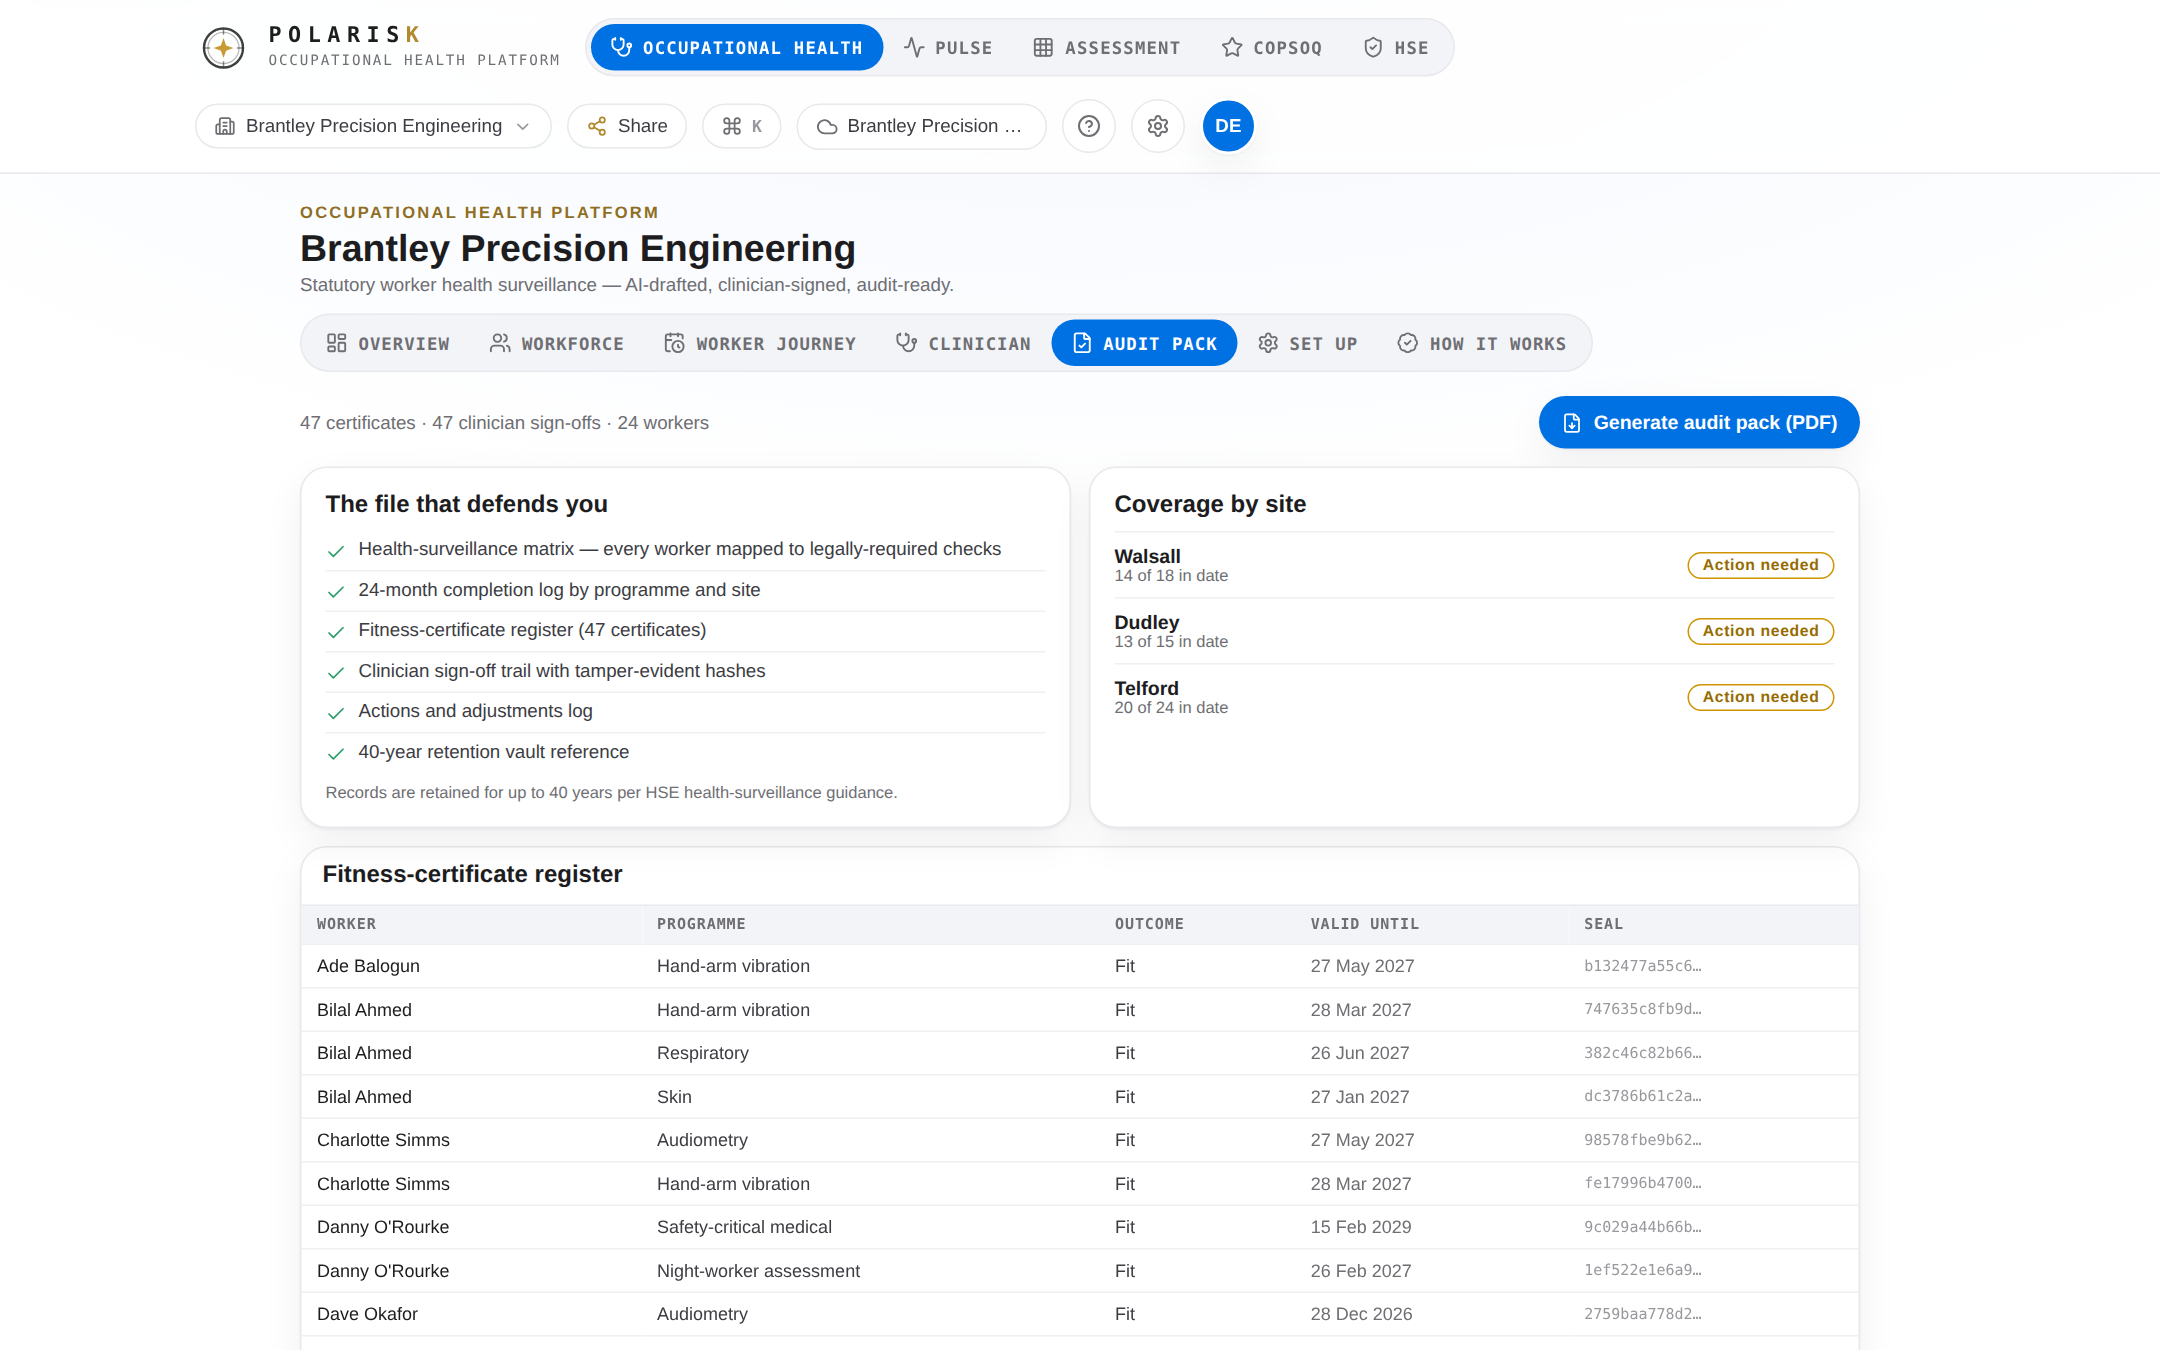Select the Walsall site name
The height and width of the screenshot is (1350, 2160).
[x=1147, y=556]
